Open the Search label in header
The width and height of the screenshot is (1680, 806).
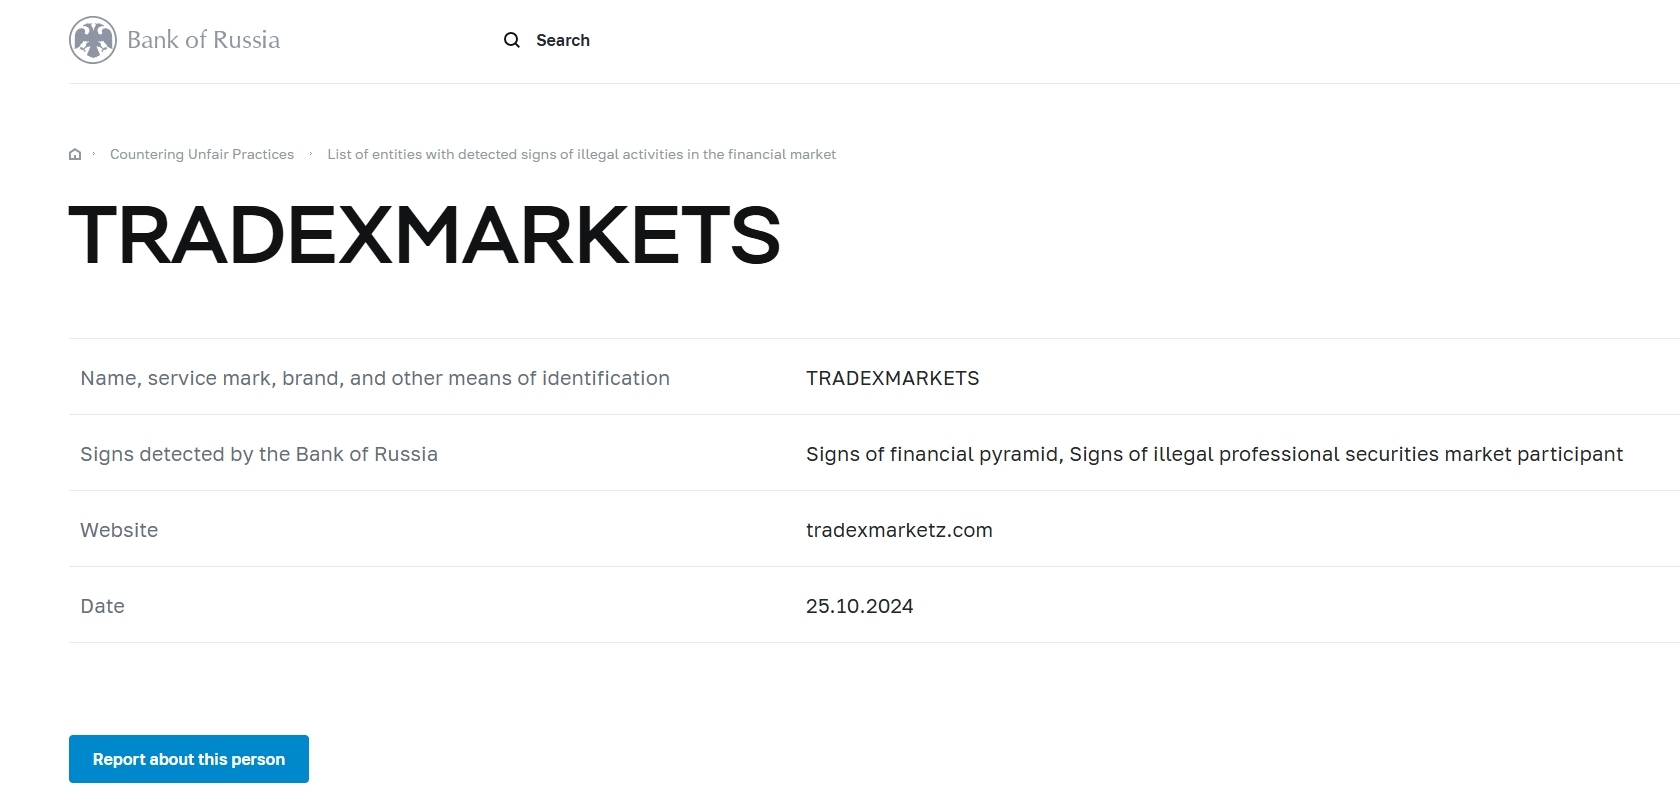click(563, 40)
